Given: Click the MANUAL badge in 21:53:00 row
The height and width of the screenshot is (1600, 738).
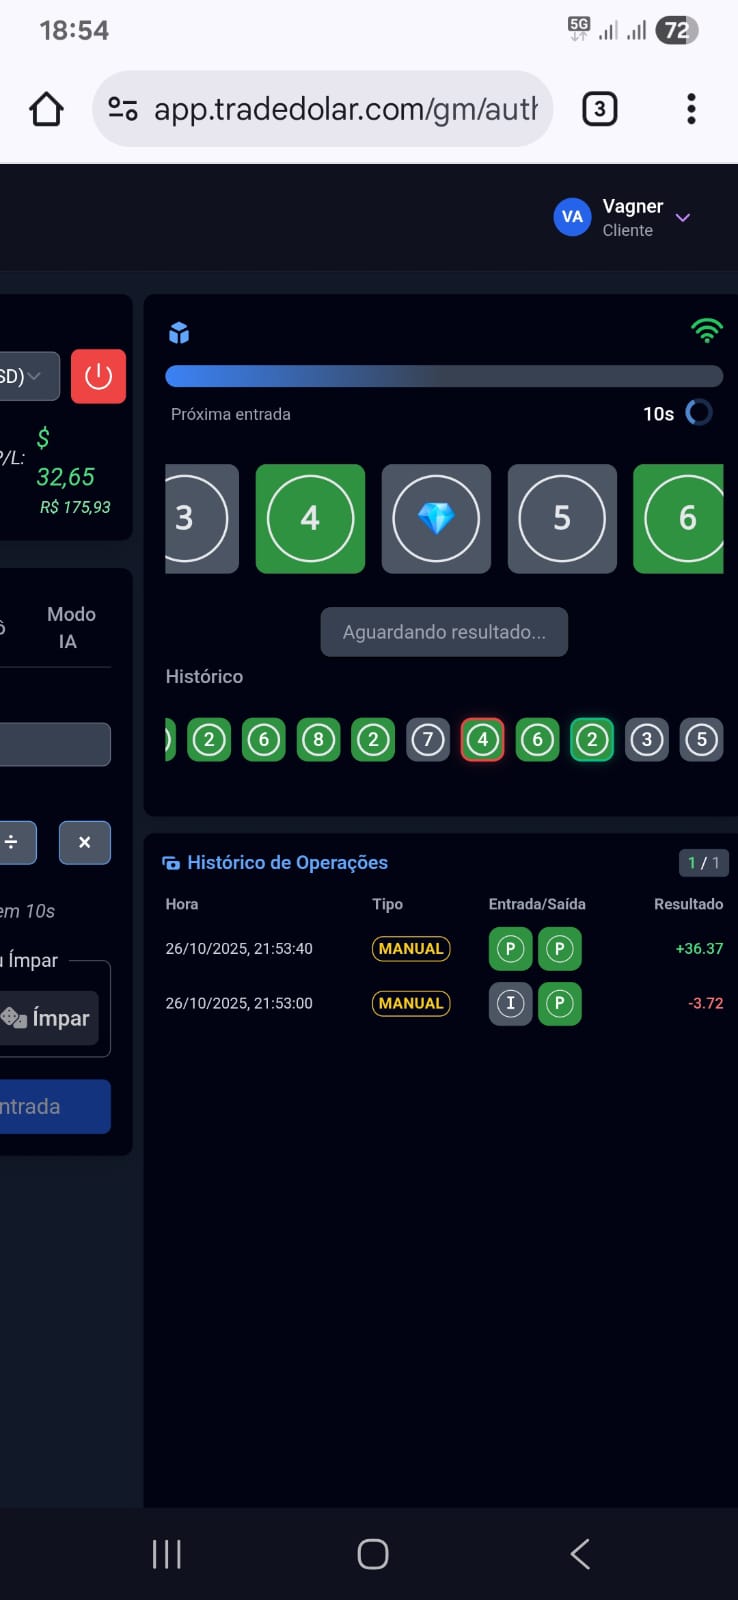Looking at the screenshot, I should coord(411,1003).
